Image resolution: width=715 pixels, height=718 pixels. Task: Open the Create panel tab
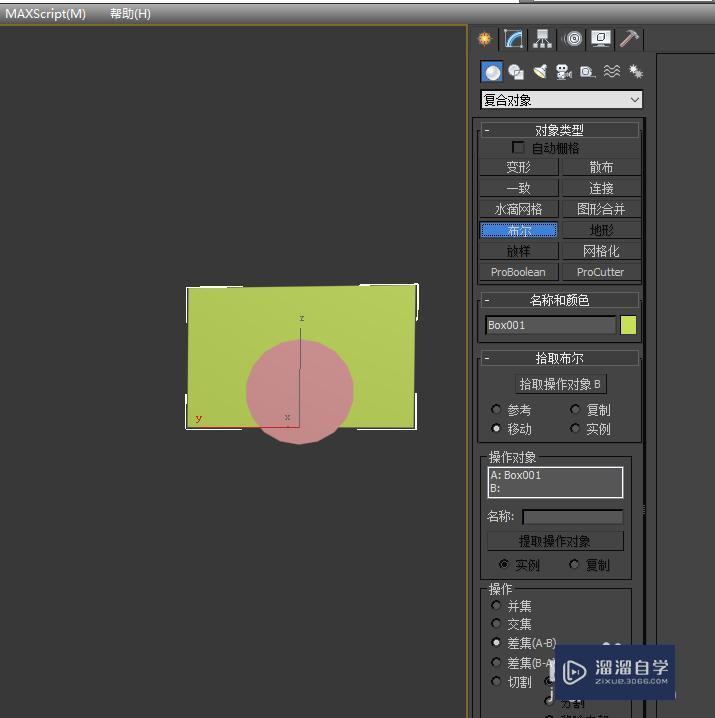[x=485, y=39]
